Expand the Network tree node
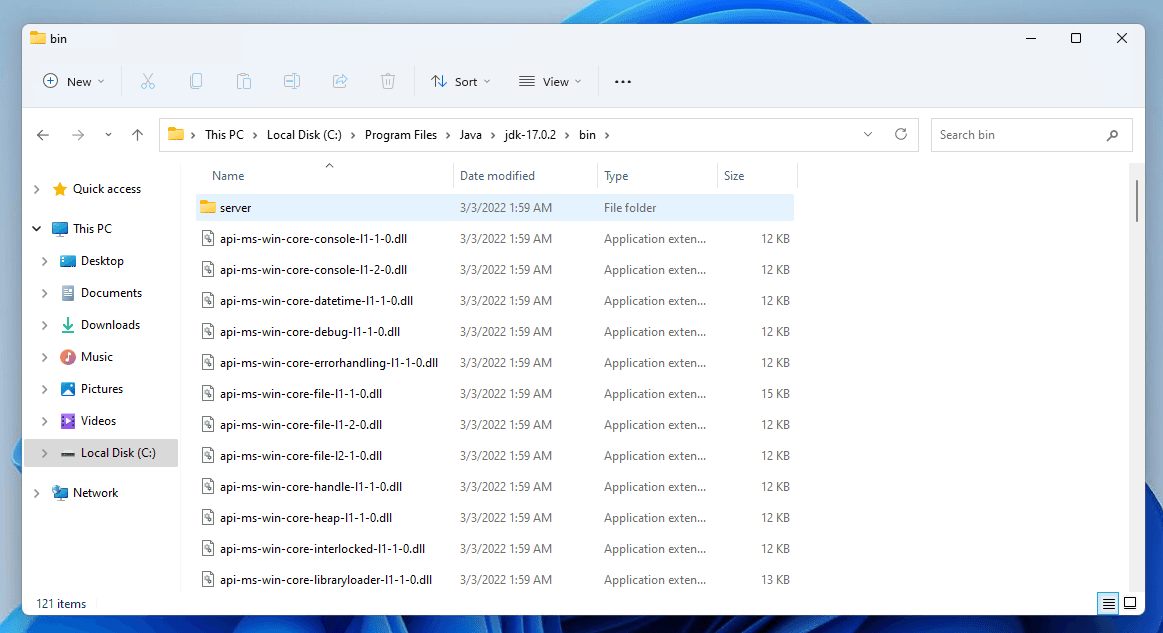The image size is (1163, 633). [36, 493]
